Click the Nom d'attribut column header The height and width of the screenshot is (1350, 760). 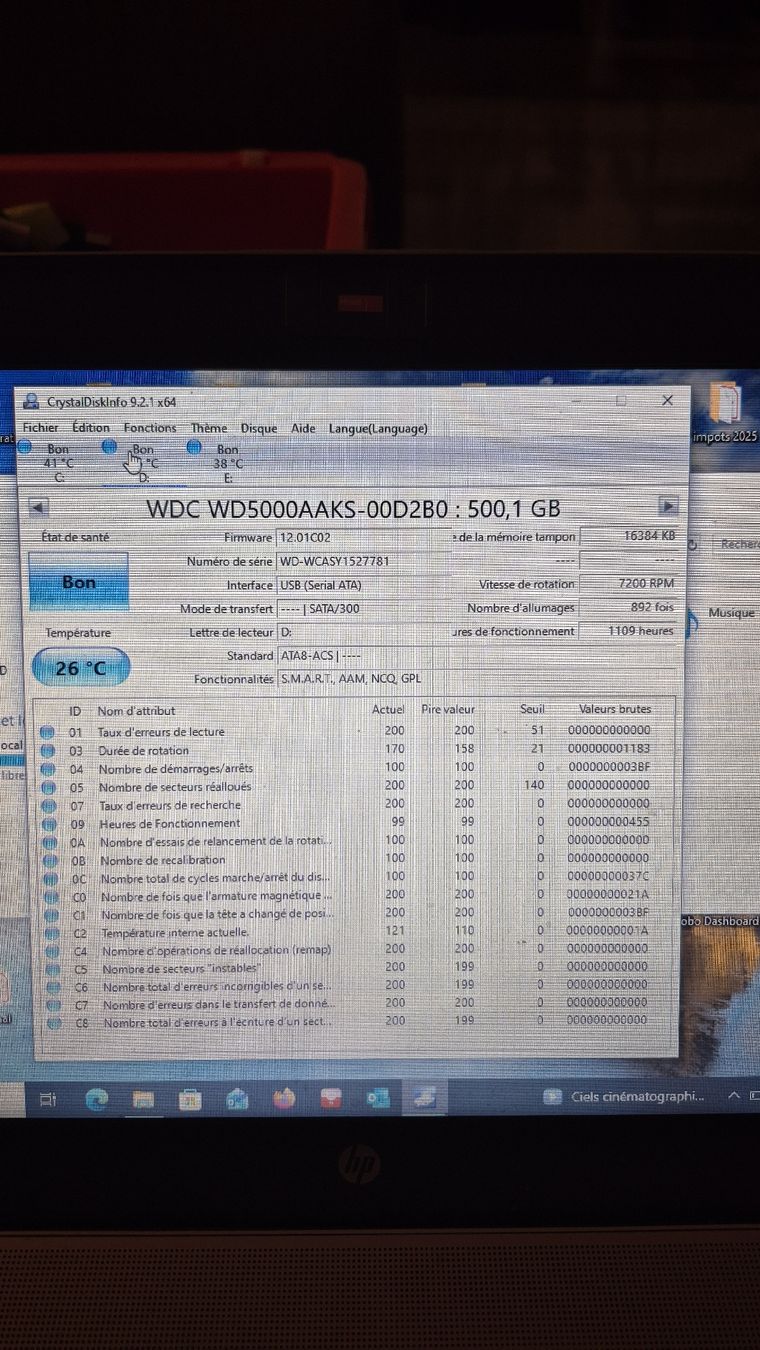click(137, 711)
